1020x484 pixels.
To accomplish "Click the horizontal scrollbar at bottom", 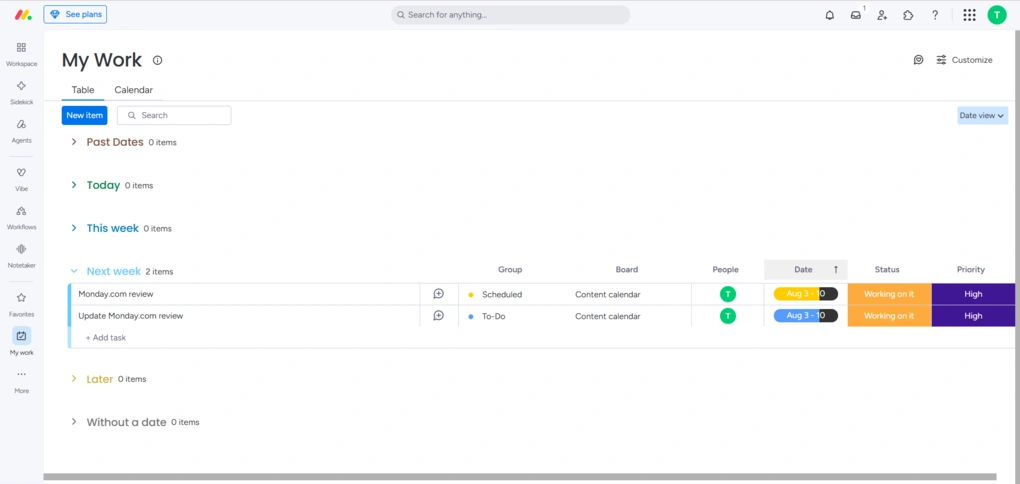I will pos(520,477).
